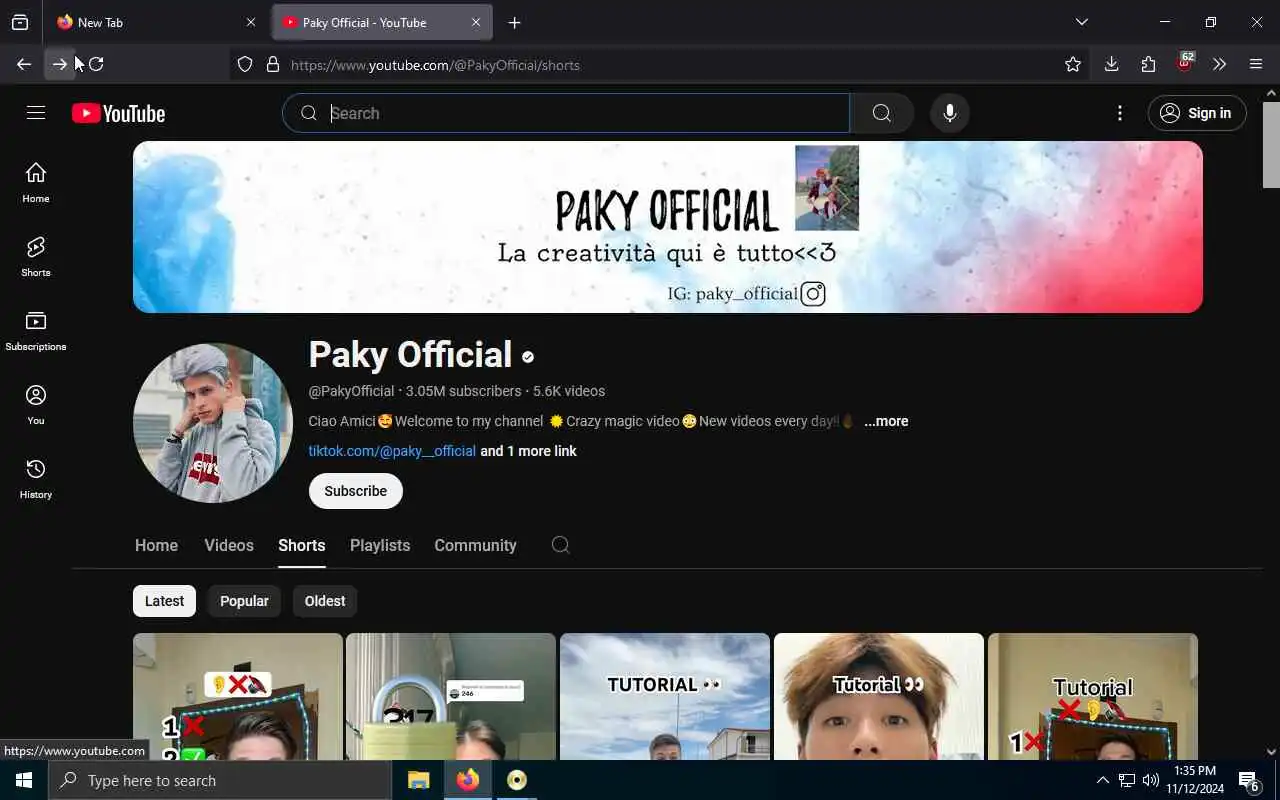Screen dimensions: 1280x800
Task: Close the Paky Official YouTube tab
Action: 476,22
